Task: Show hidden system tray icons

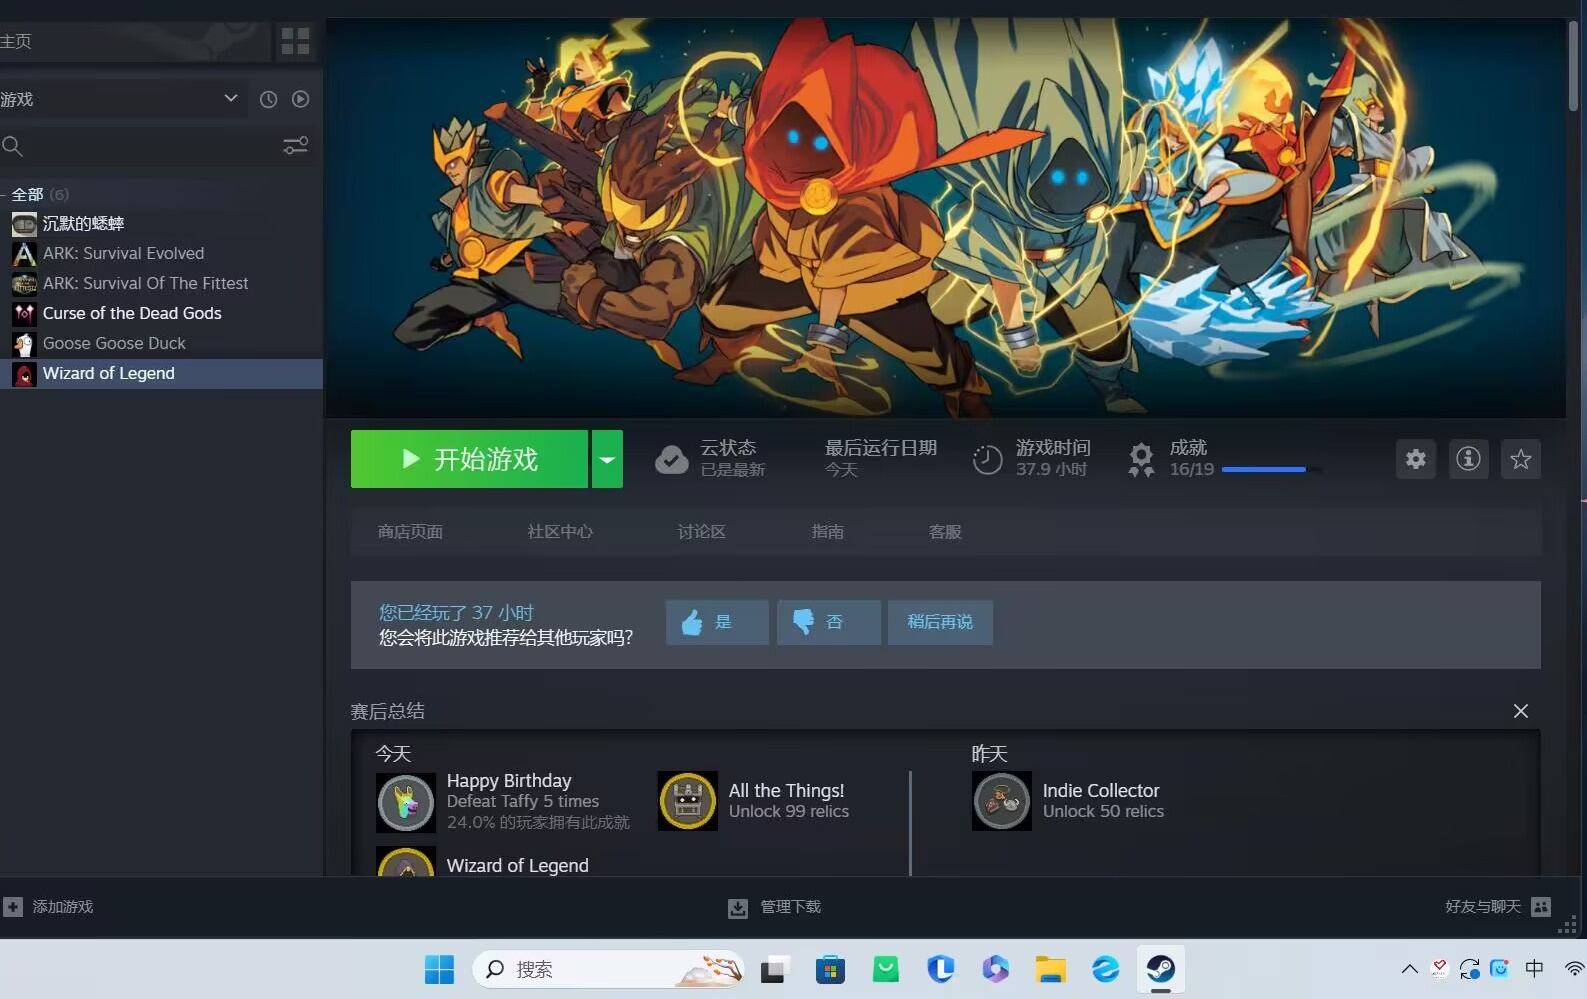Action: [1409, 969]
